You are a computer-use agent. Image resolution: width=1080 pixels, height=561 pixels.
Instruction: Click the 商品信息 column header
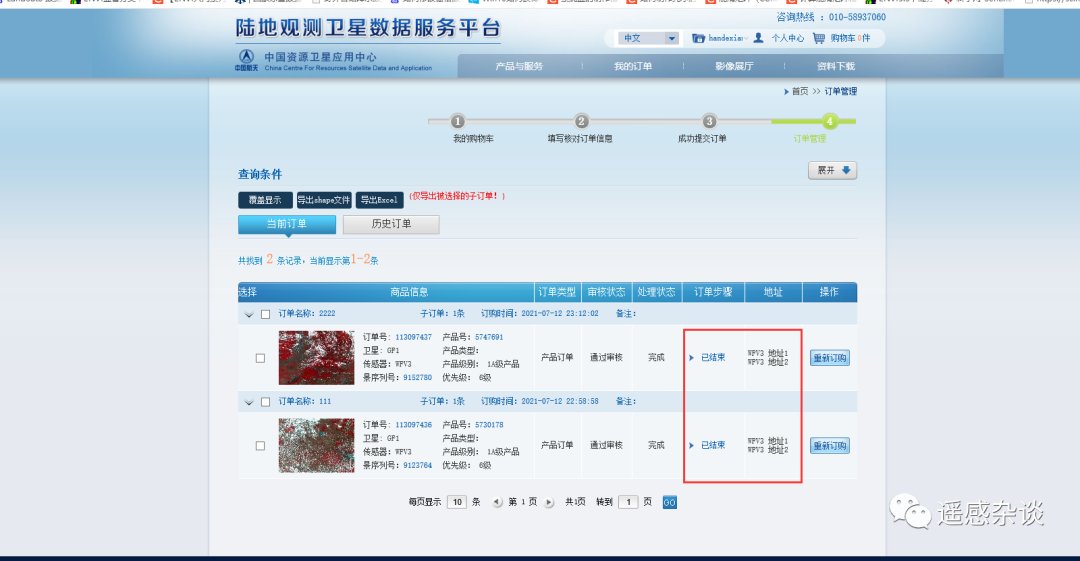[409, 292]
